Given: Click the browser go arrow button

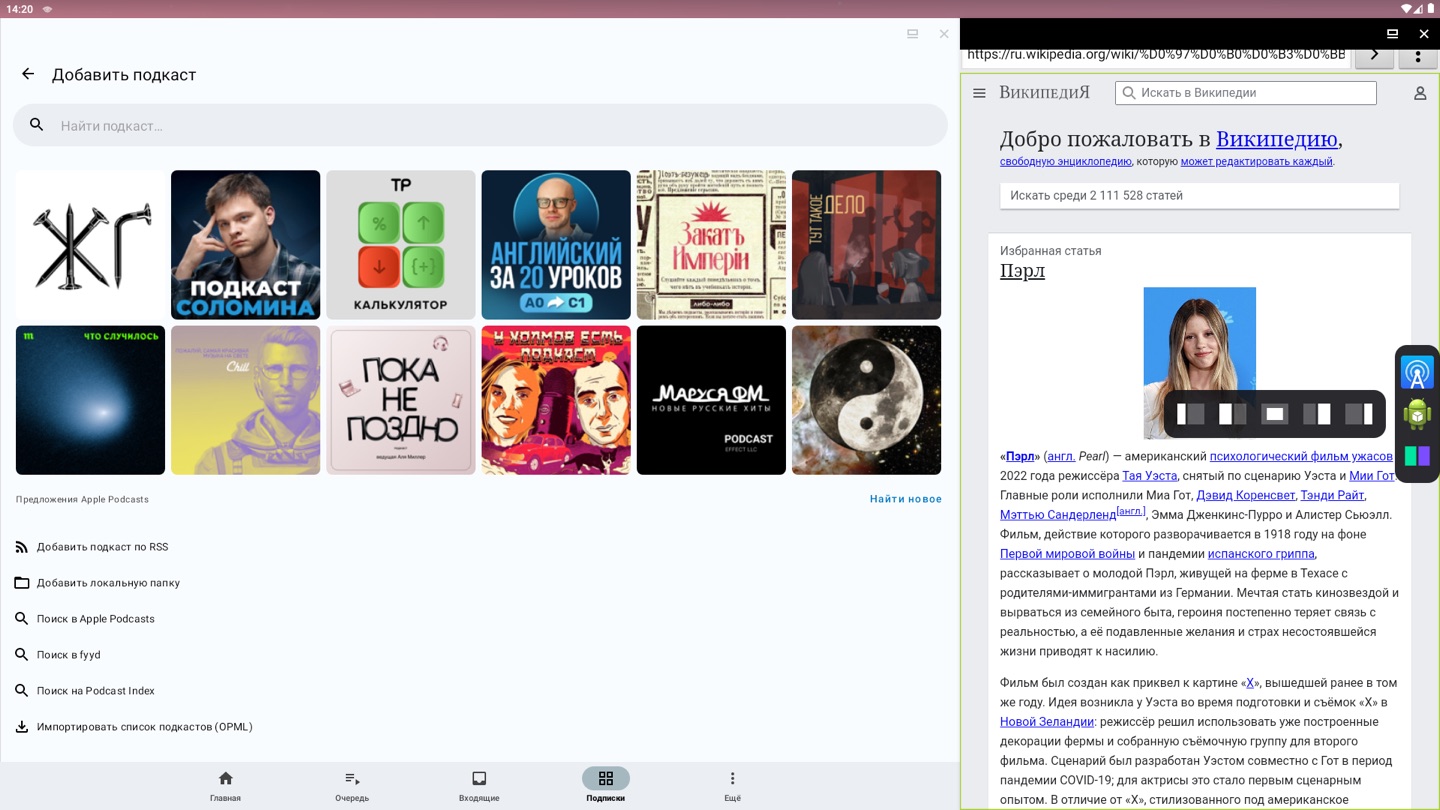Looking at the screenshot, I should [x=1374, y=56].
